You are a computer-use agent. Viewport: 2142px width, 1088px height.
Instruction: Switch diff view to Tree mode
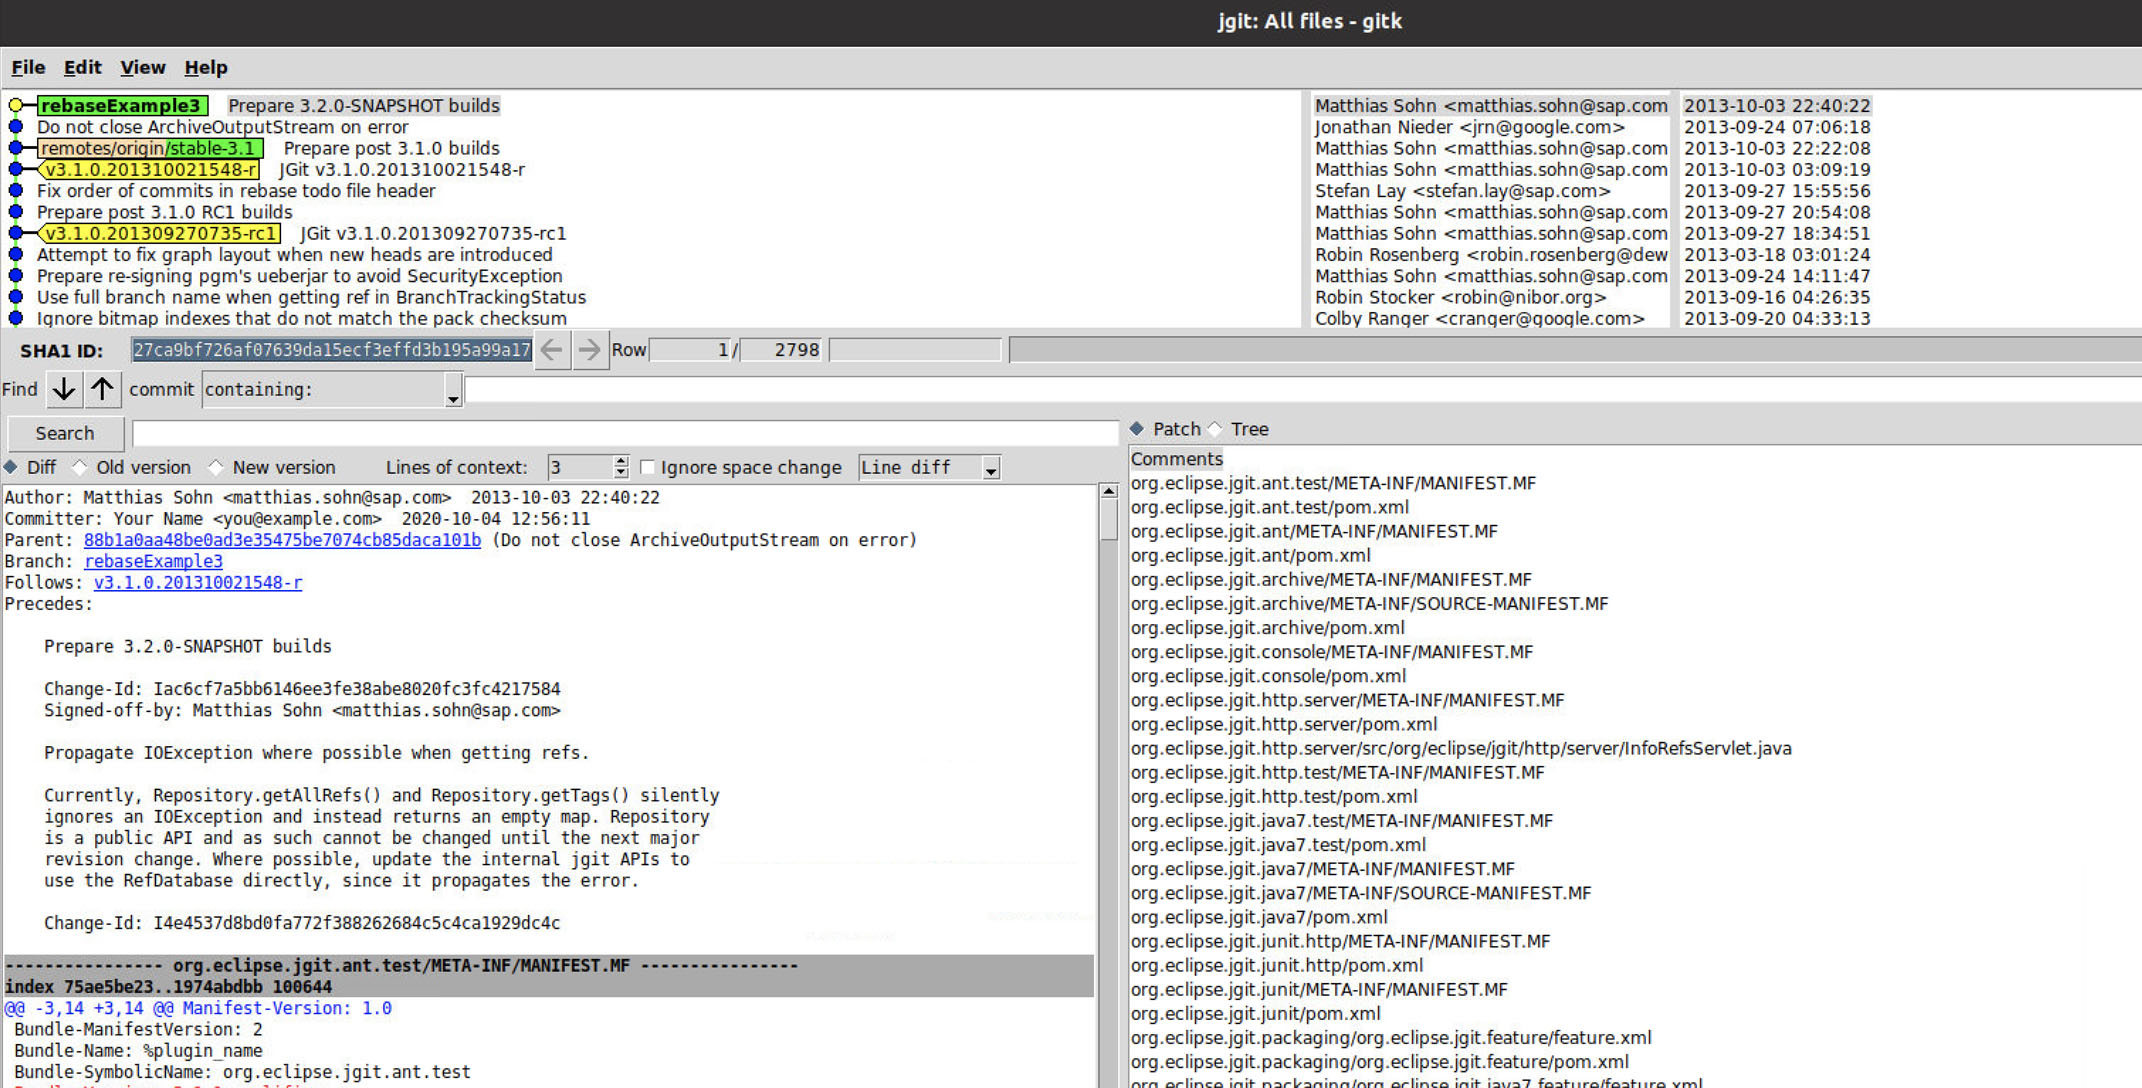pos(1216,428)
